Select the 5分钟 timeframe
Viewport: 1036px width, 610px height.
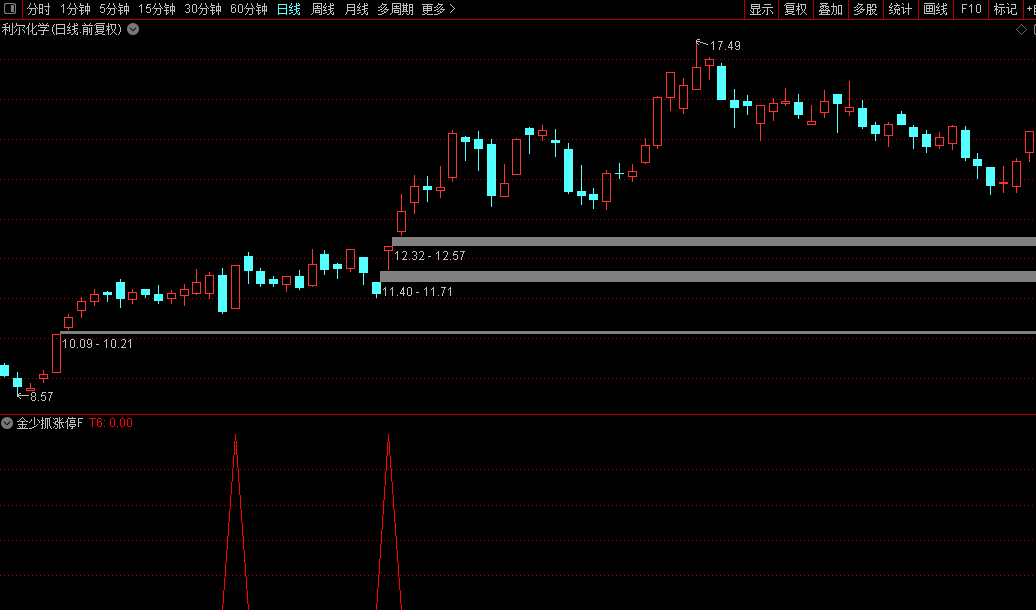(x=114, y=9)
